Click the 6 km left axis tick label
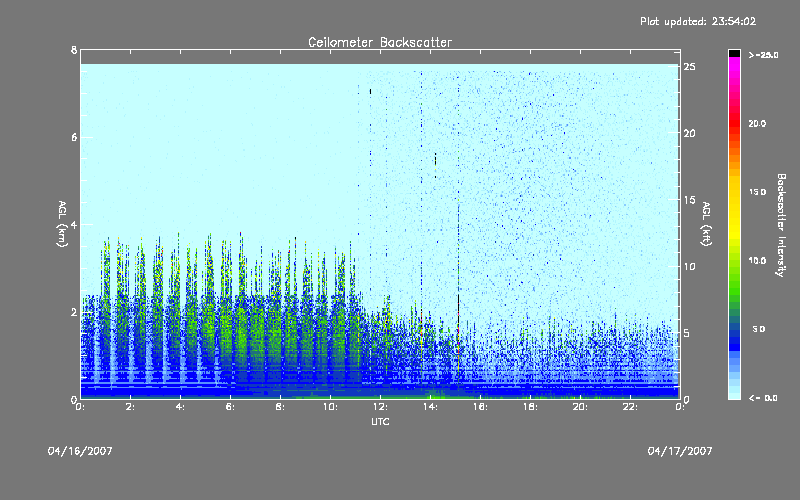This screenshot has height=500, width=800. coord(74,137)
